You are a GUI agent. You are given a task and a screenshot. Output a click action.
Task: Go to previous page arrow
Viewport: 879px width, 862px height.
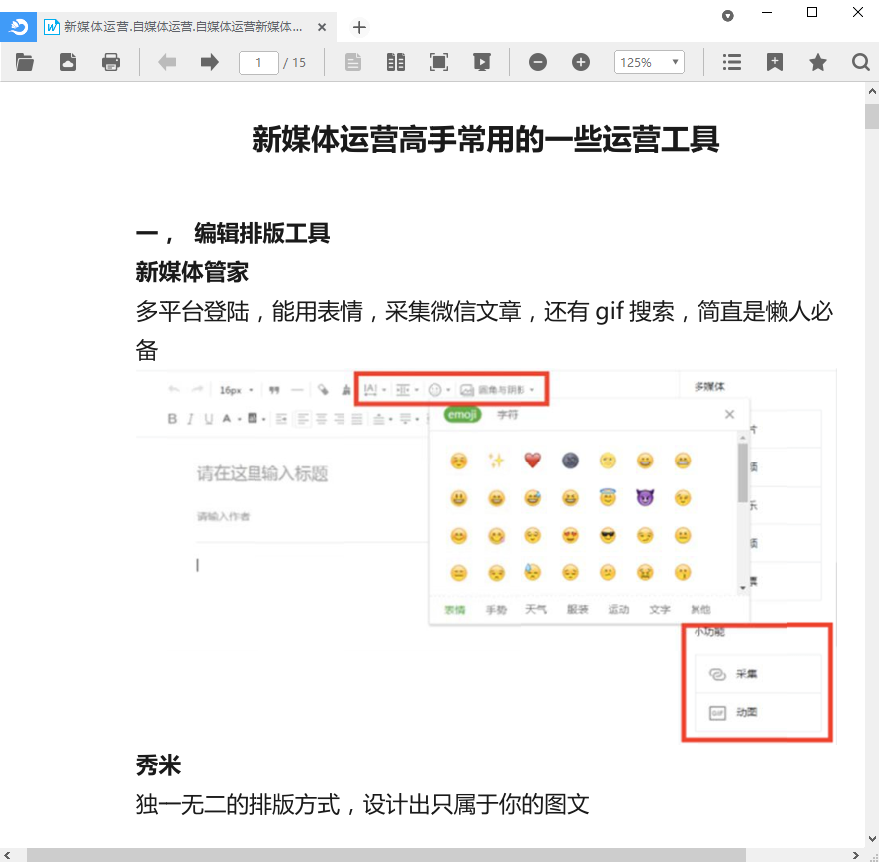point(167,62)
